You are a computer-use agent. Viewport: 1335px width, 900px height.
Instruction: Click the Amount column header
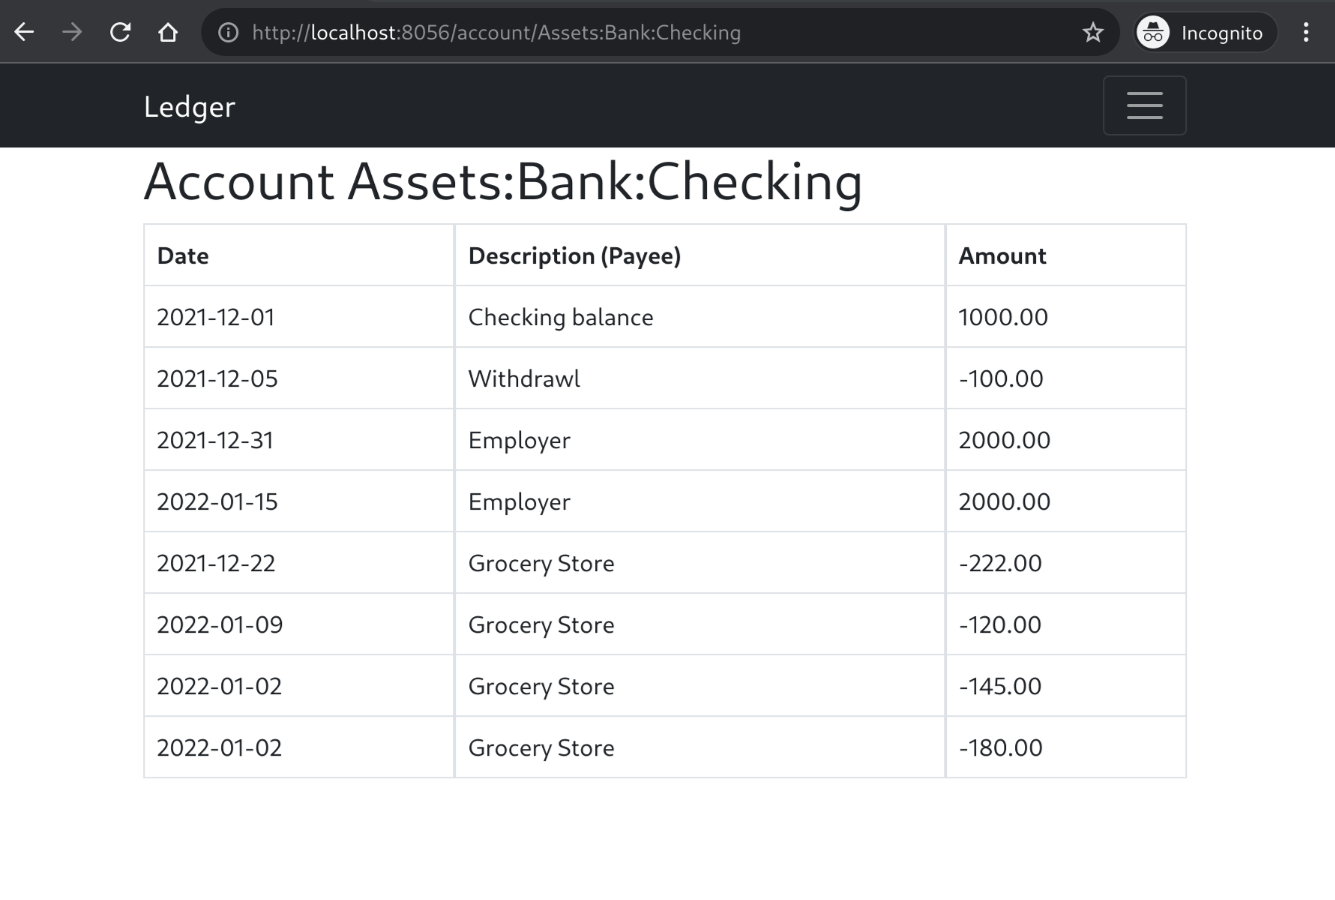coord(1002,256)
